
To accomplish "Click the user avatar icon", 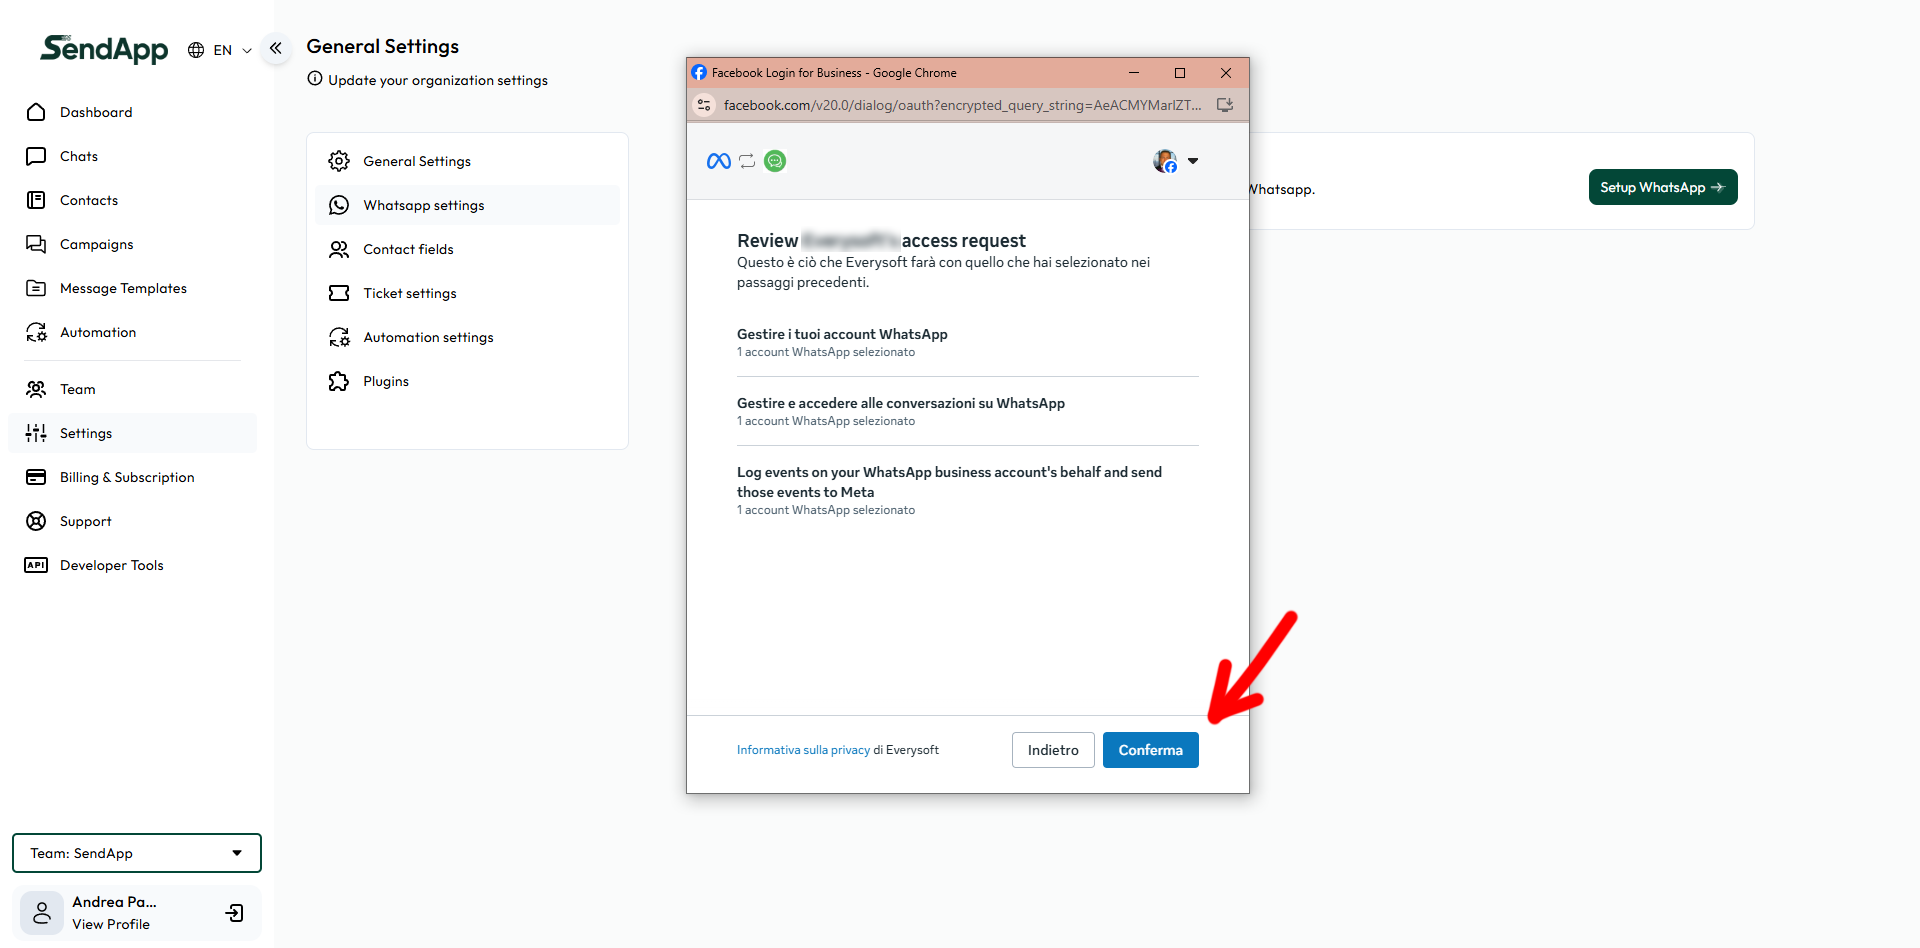I will [42, 913].
